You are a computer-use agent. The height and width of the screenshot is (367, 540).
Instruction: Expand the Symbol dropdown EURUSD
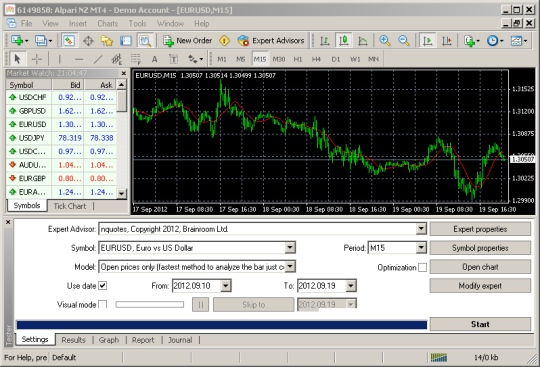290,248
